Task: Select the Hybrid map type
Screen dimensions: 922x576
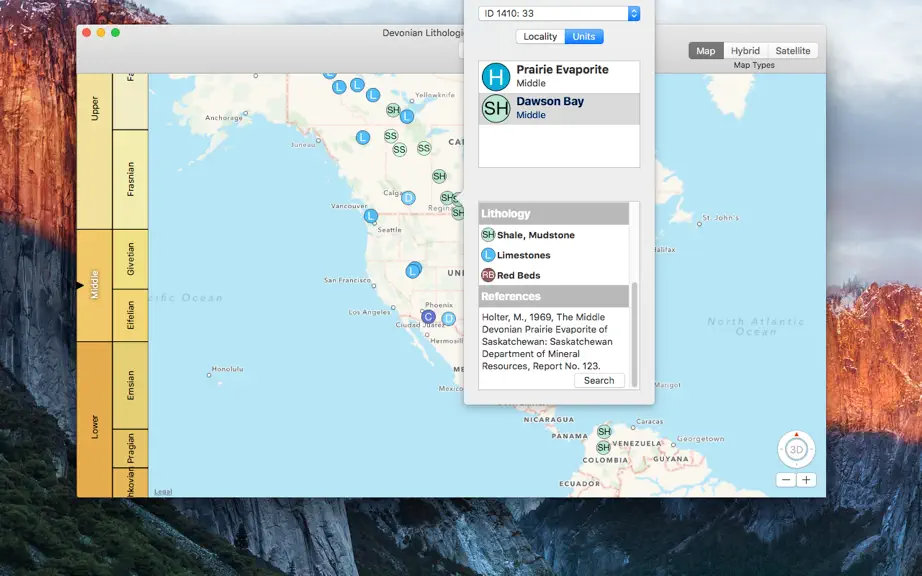Action: [x=745, y=51]
